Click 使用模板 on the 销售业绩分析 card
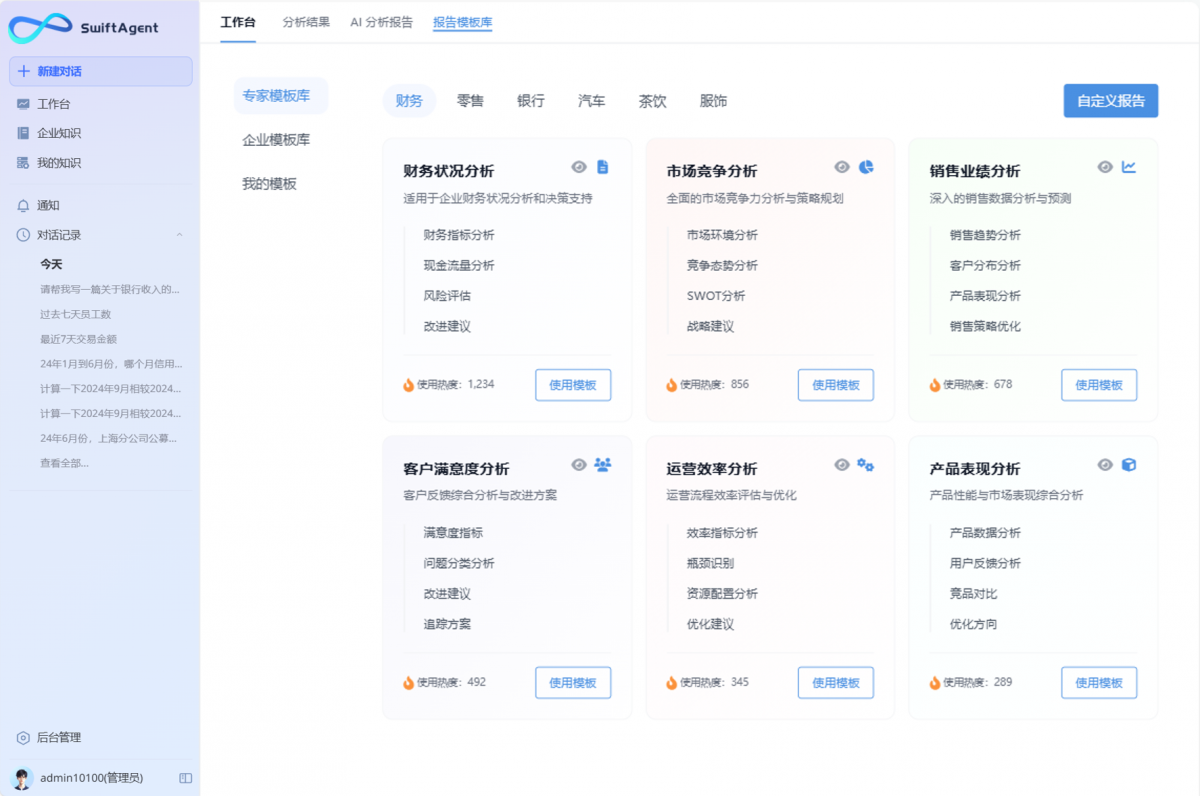Image resolution: width=1200 pixels, height=796 pixels. coord(1098,384)
